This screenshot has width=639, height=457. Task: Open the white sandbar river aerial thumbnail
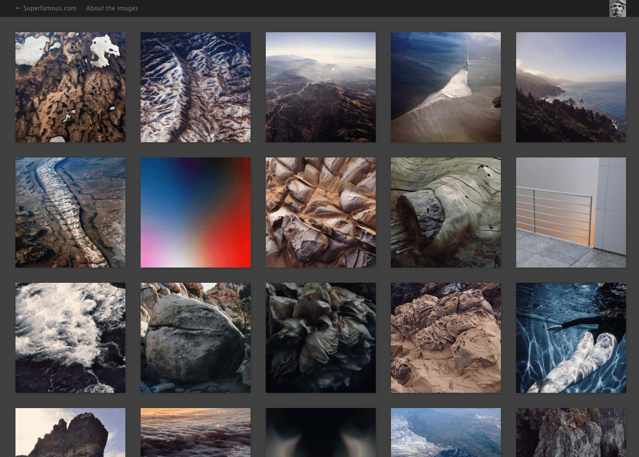446,87
